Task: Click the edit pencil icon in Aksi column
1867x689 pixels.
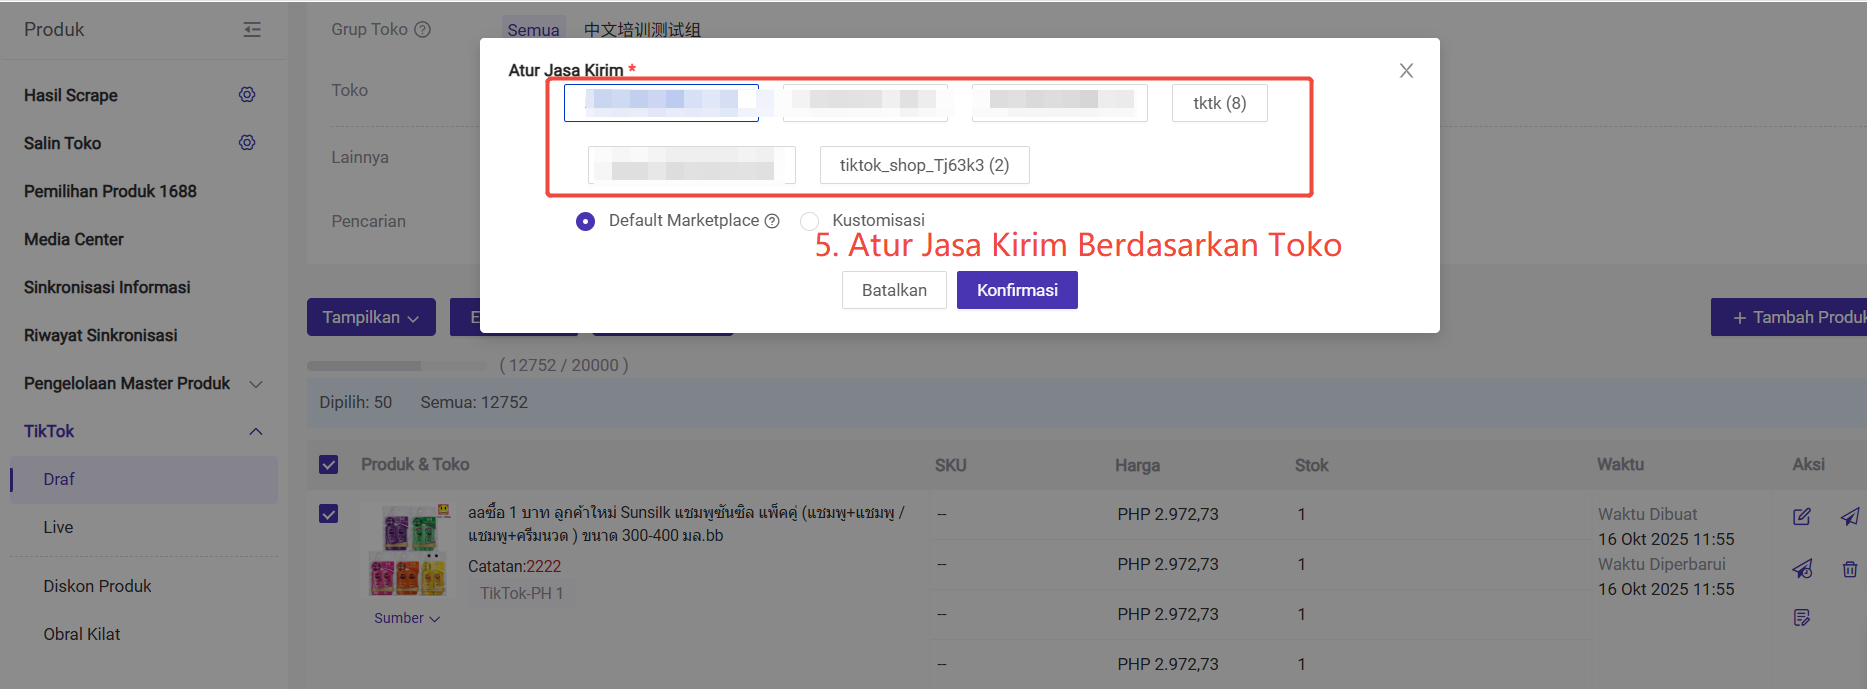Action: 1801,517
